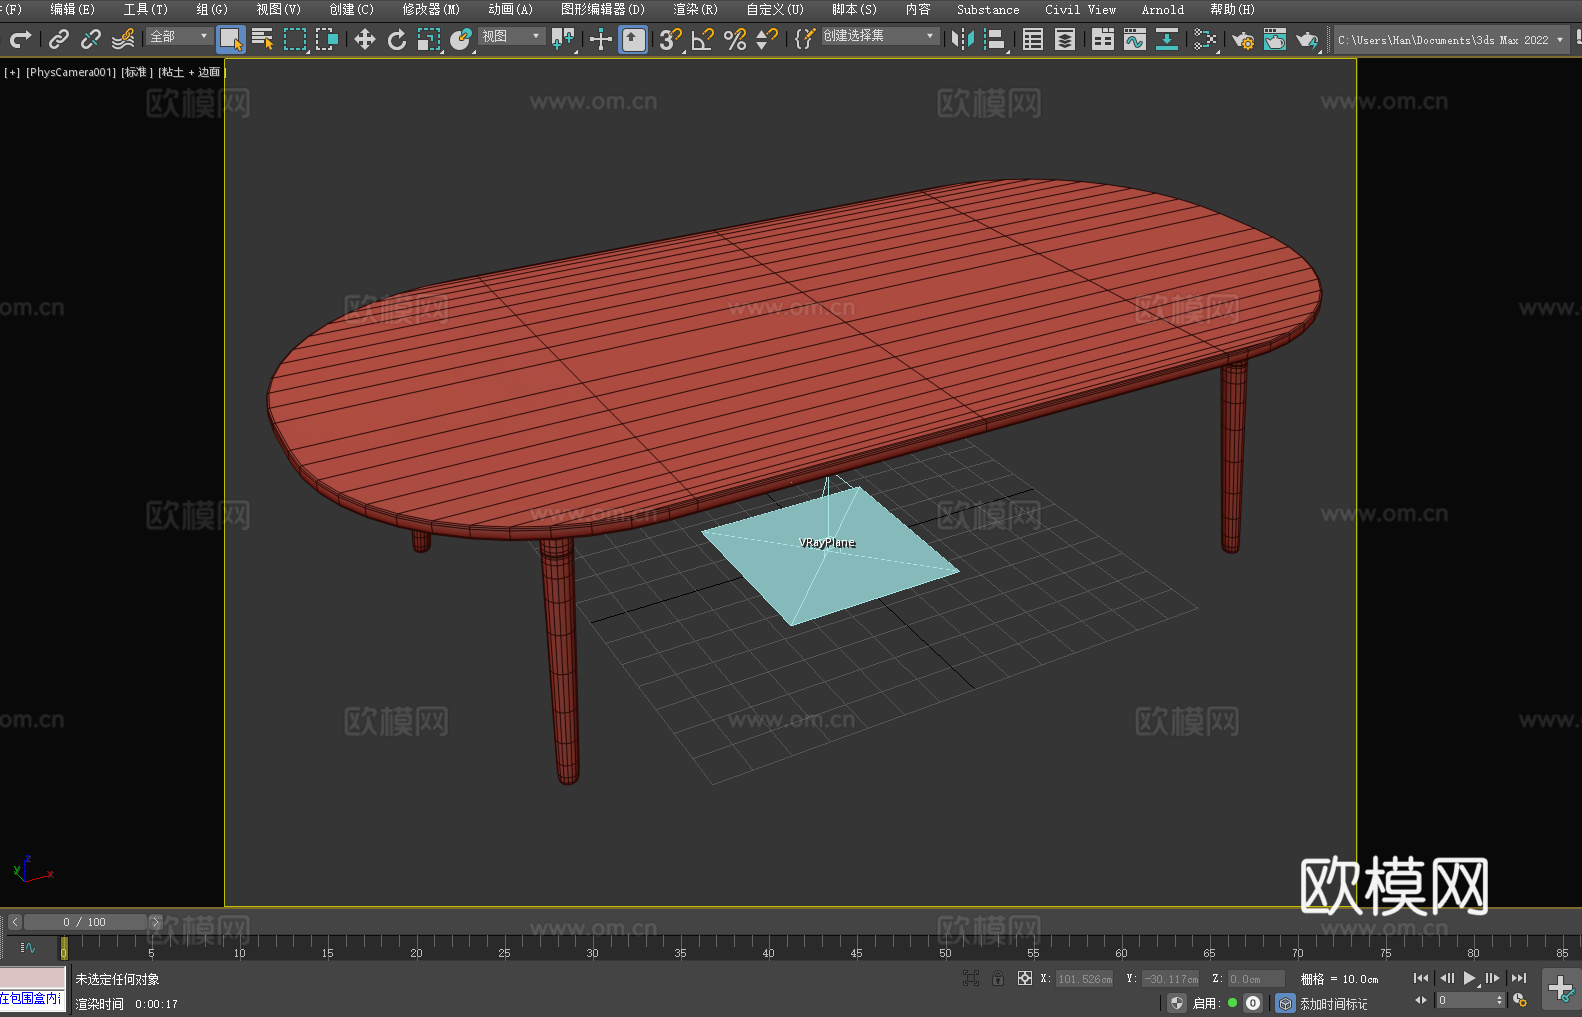The height and width of the screenshot is (1017, 1582).
Task: Click the Redo arrow icon
Action: point(20,39)
